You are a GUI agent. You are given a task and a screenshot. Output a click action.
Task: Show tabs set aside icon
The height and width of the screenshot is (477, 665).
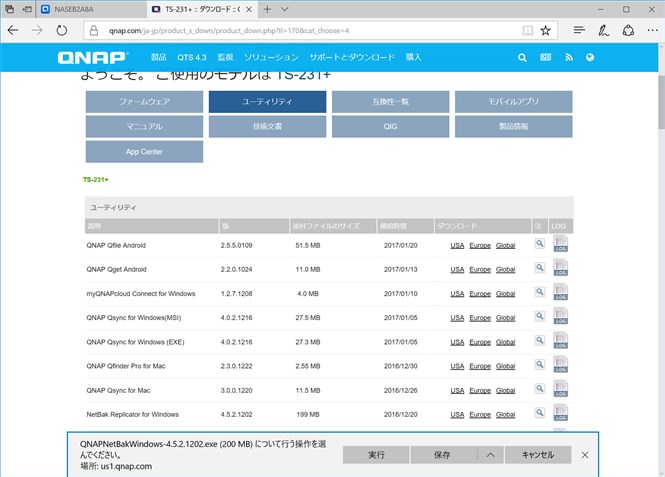pos(9,9)
